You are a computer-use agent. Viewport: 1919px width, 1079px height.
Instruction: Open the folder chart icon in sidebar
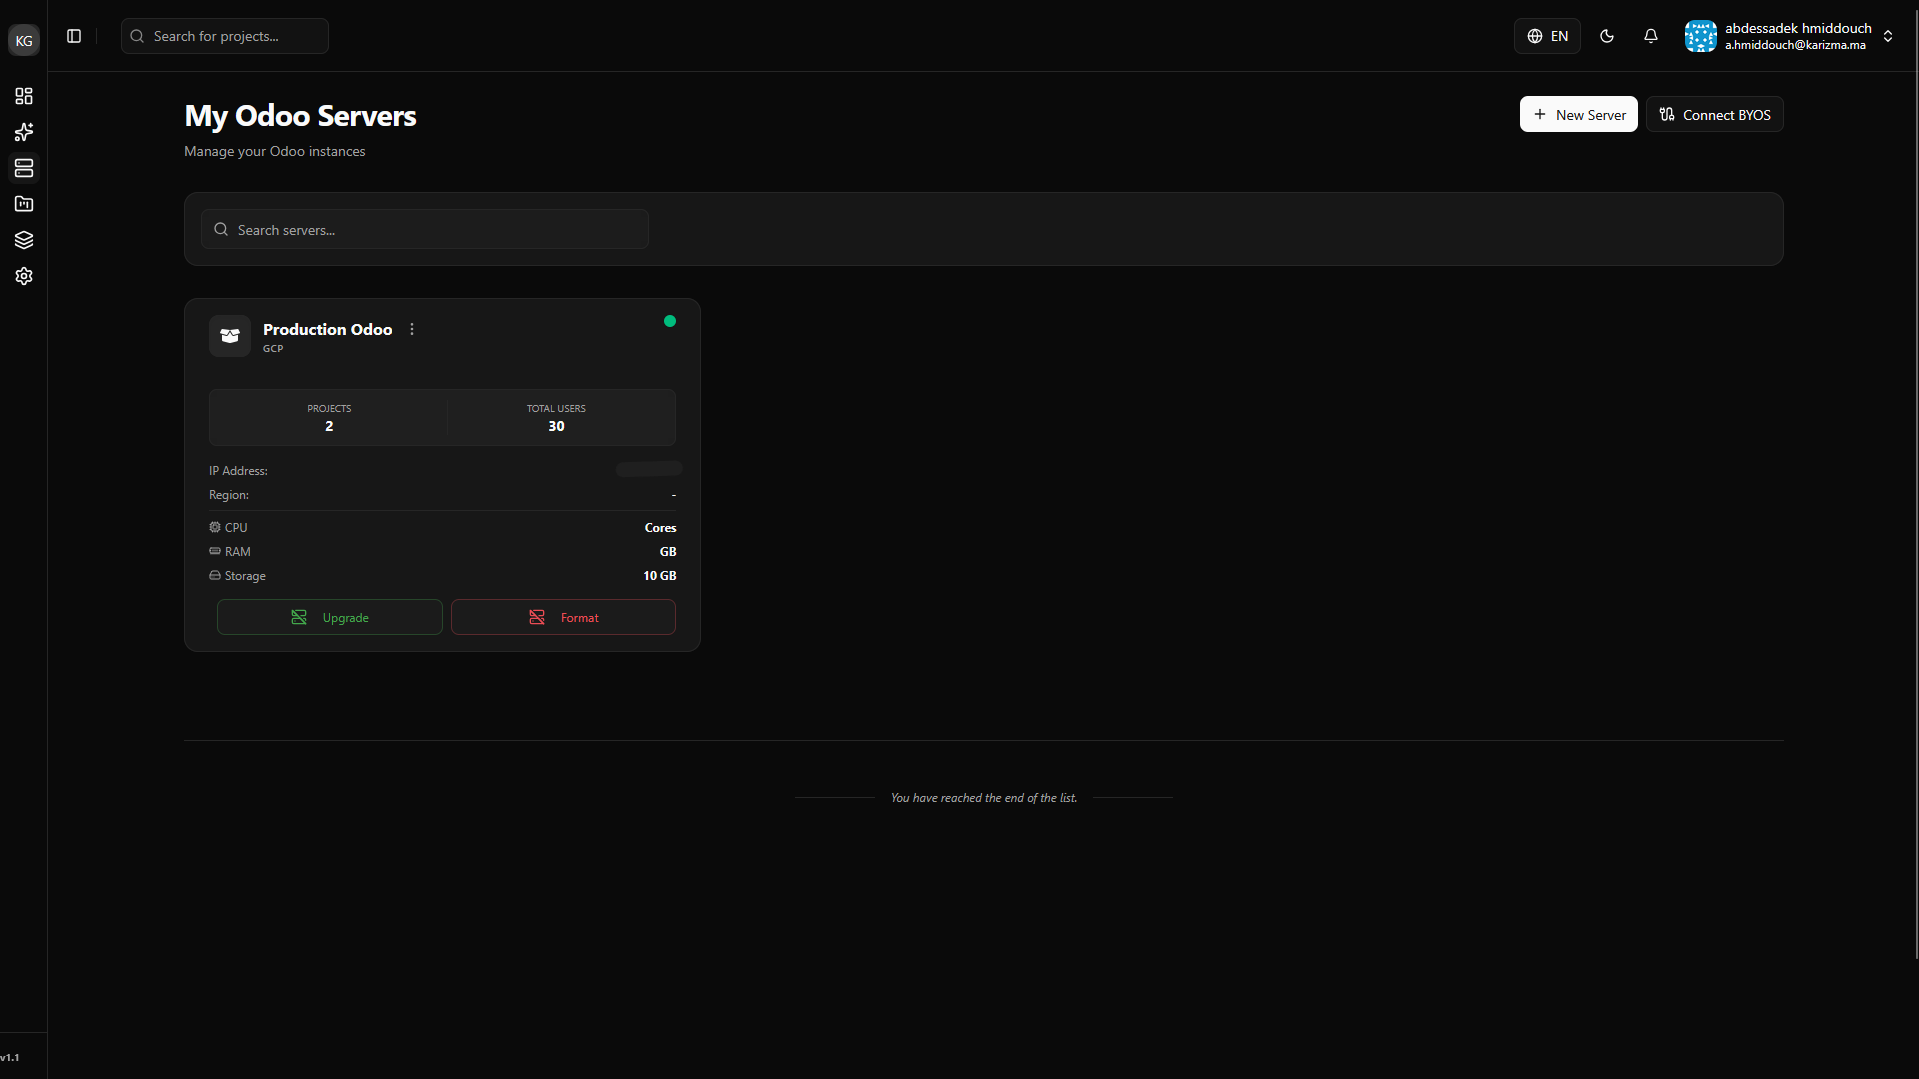pos(24,204)
